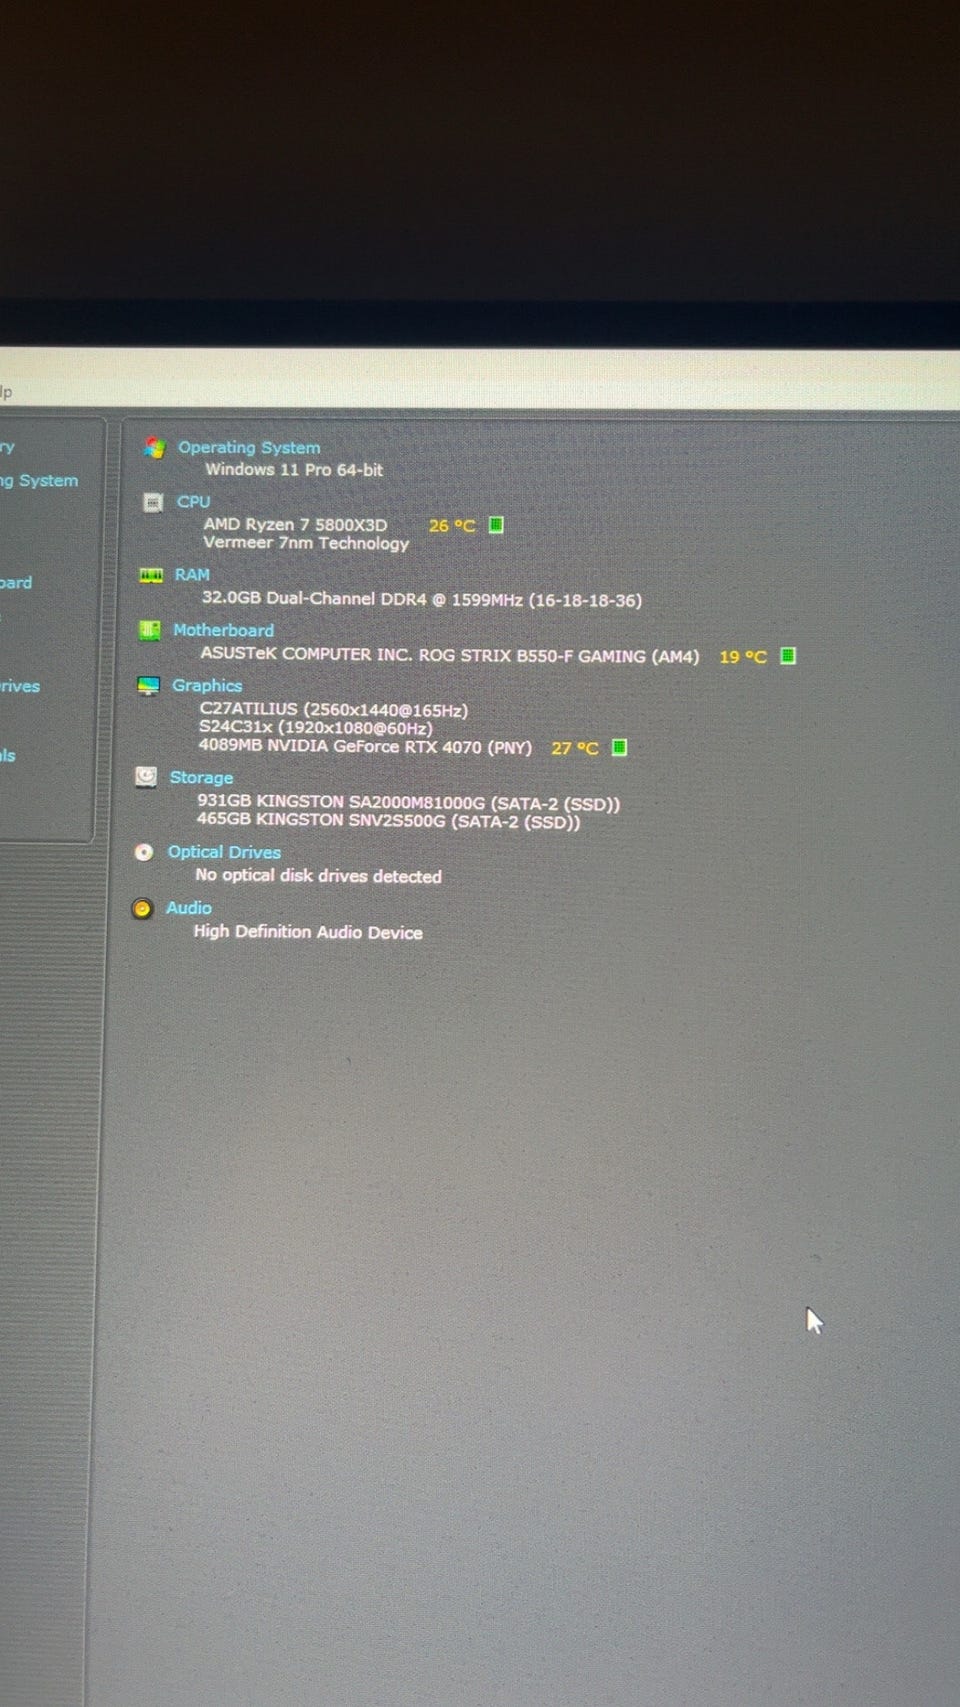The image size is (960, 1707).
Task: Click 'NVIDIA GeForce RTX 4070 (PNY)' line
Action: tap(365, 747)
